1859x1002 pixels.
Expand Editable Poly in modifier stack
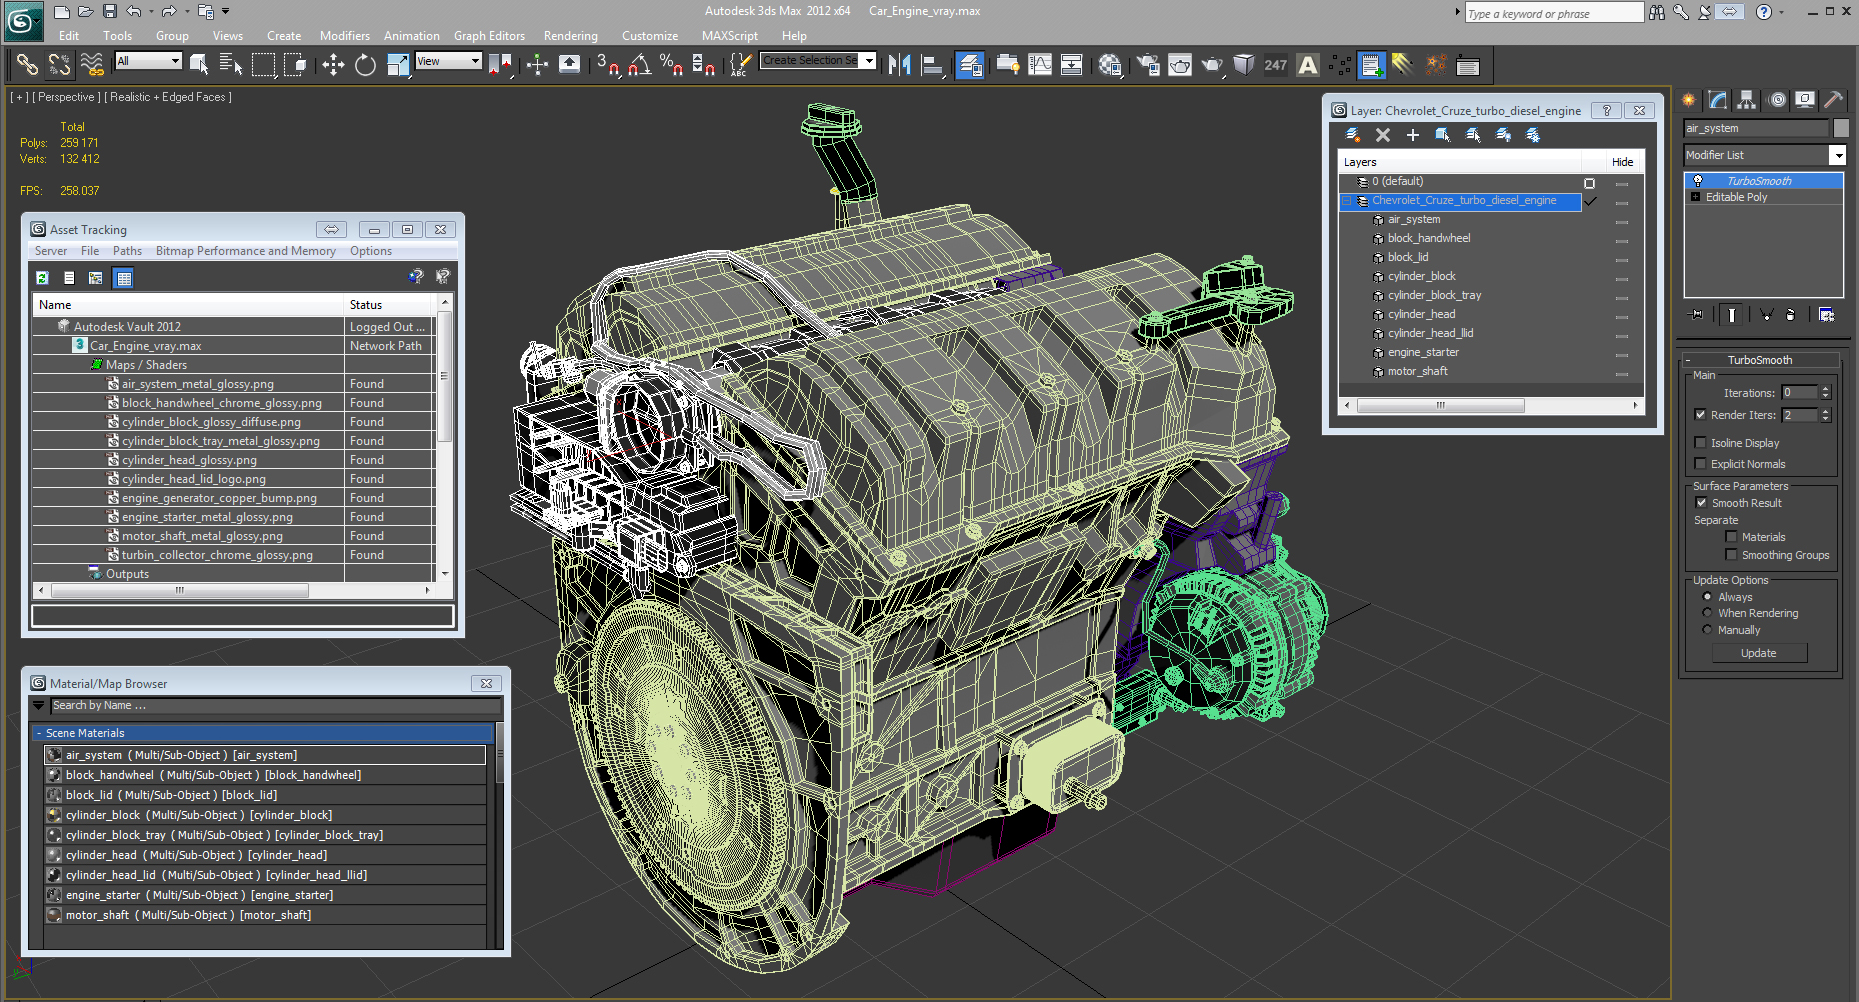point(1695,197)
